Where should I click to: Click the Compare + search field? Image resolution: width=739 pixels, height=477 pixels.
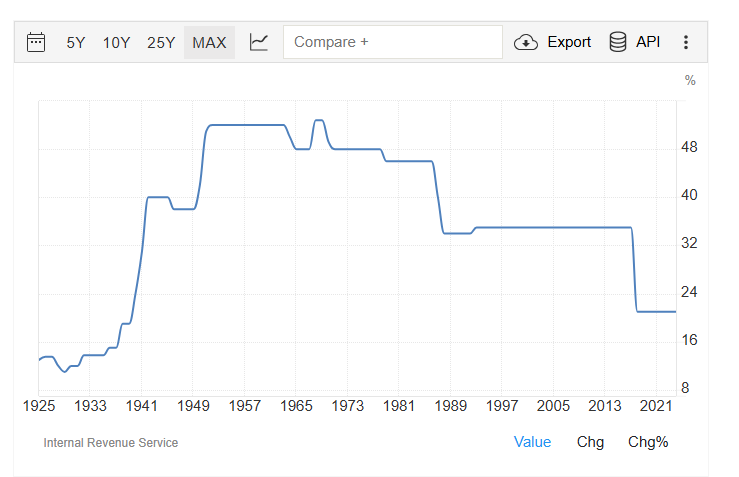[x=393, y=42]
